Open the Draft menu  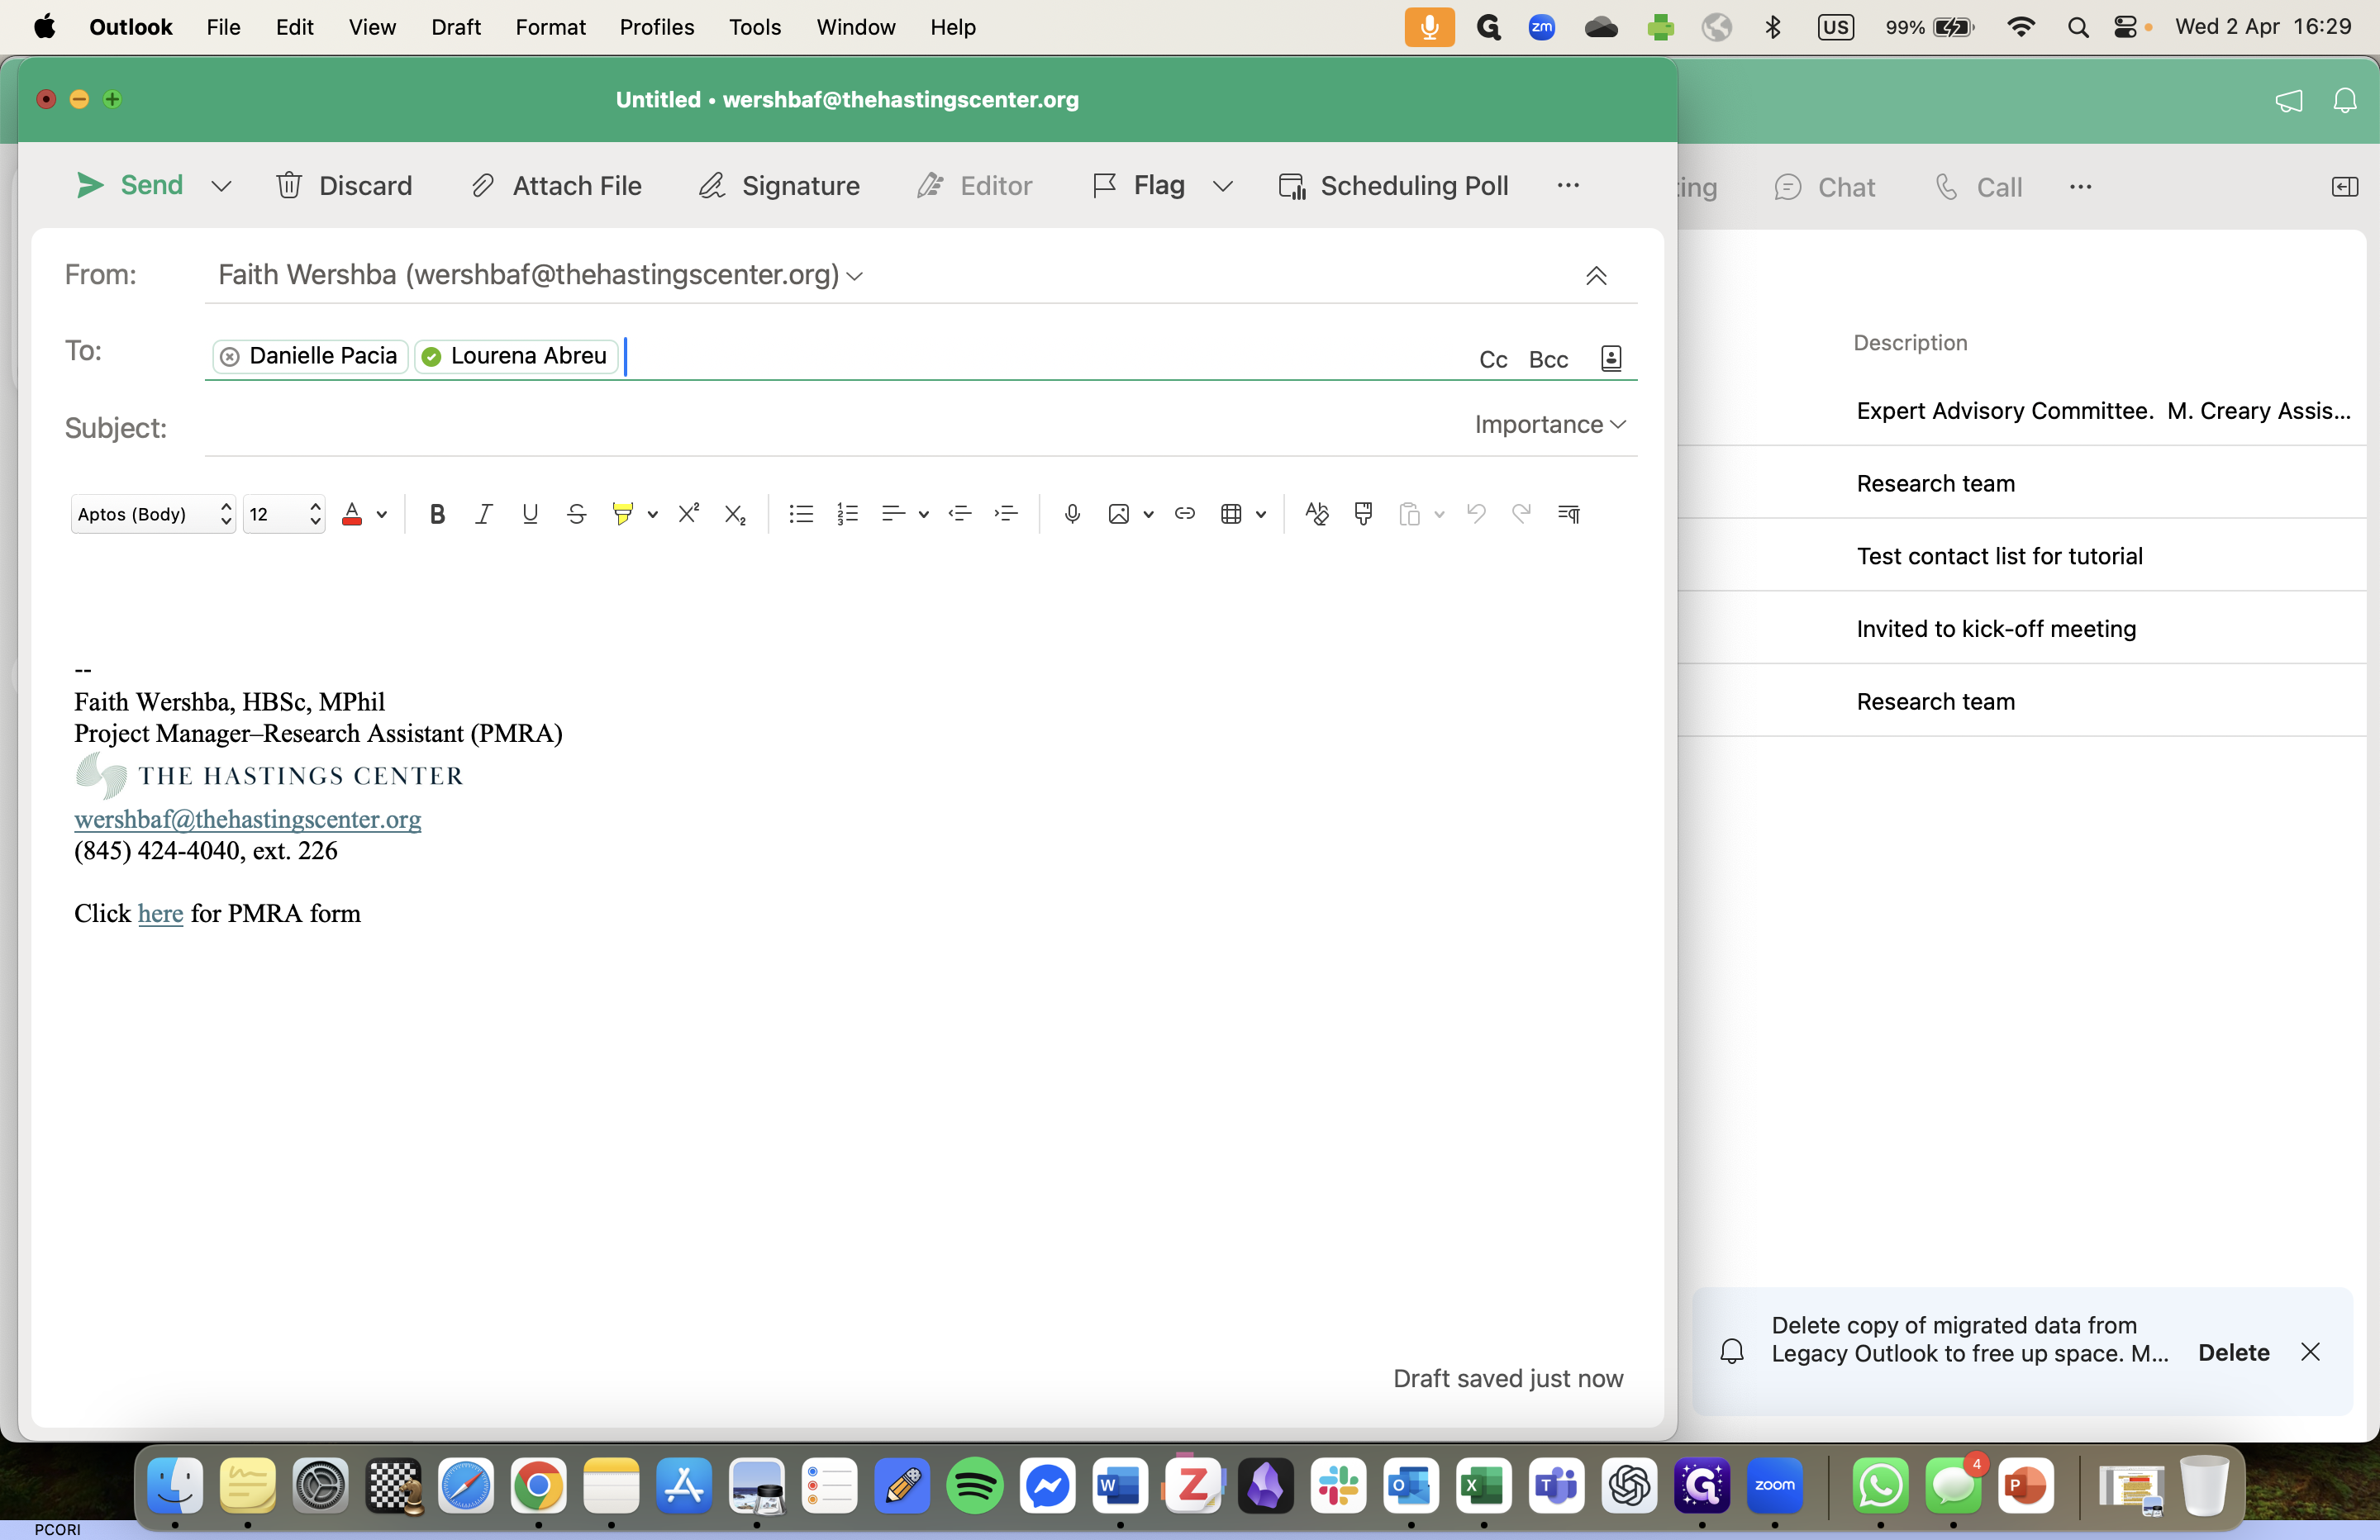pos(456,27)
